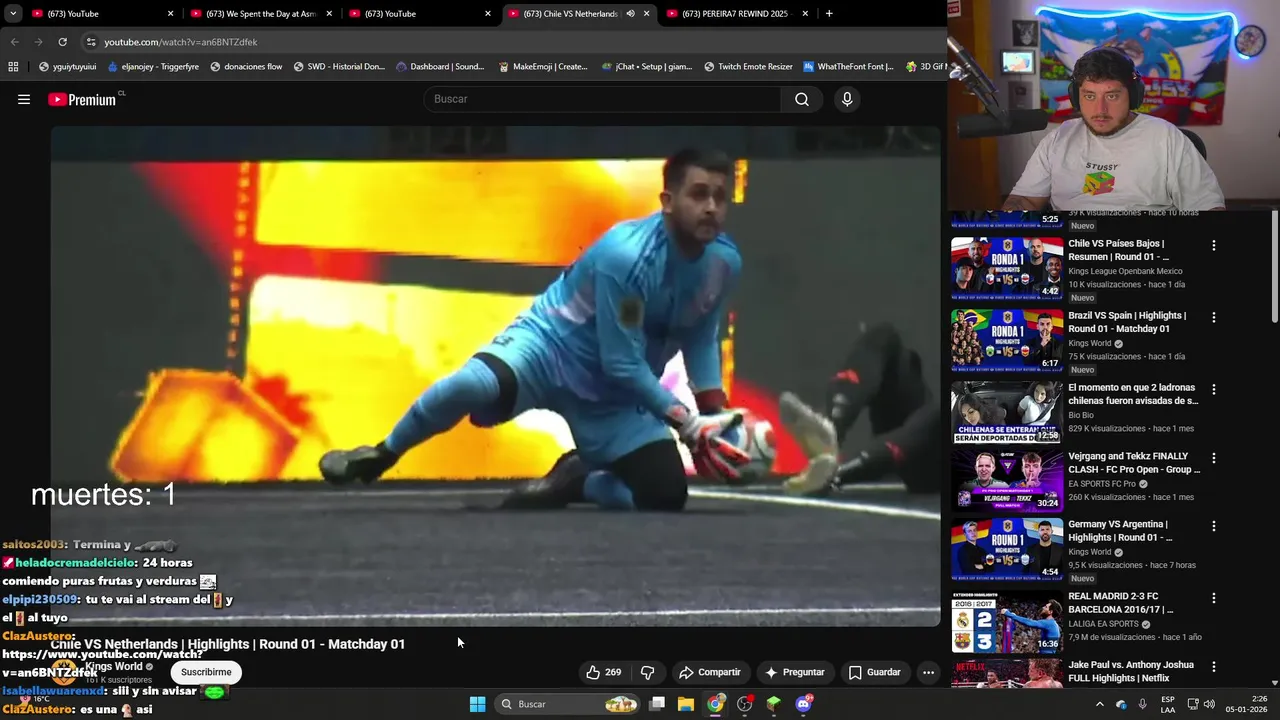1280x720 pixels.
Task: Activate voice search microphone
Action: click(847, 99)
